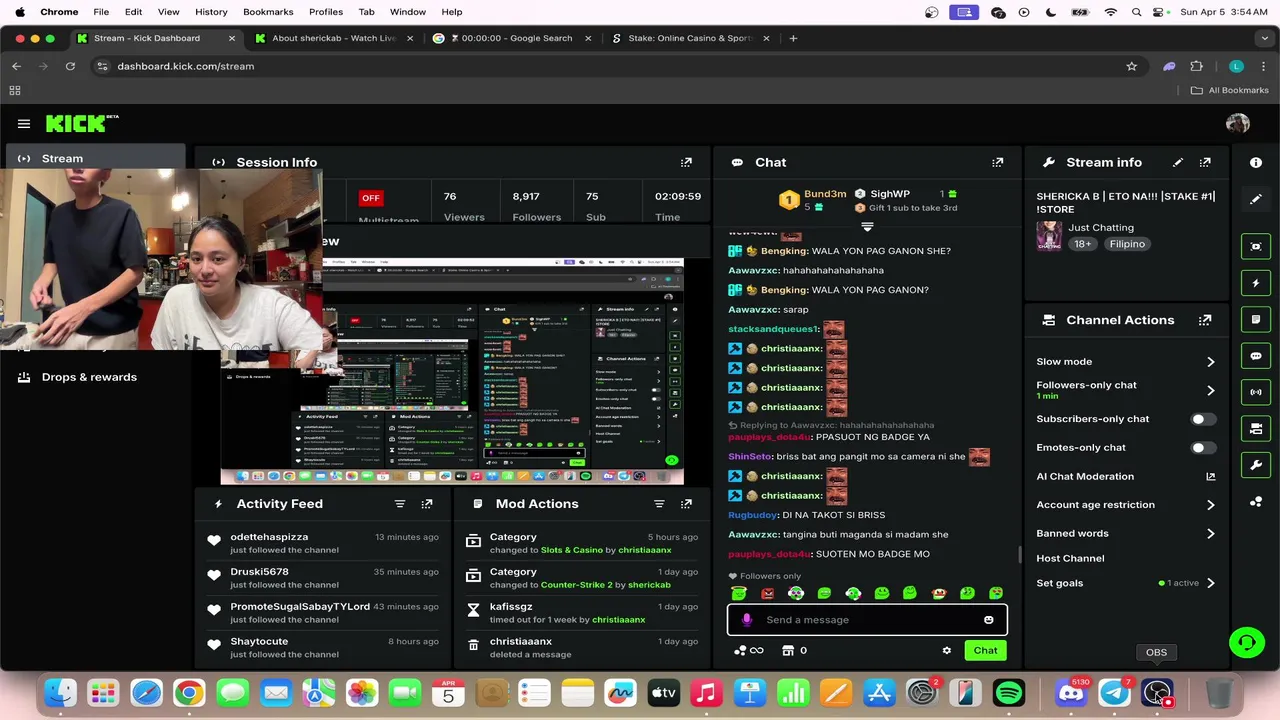
Task: Toggle stream preview panel in right sidebar
Action: pyautogui.click(x=1256, y=247)
